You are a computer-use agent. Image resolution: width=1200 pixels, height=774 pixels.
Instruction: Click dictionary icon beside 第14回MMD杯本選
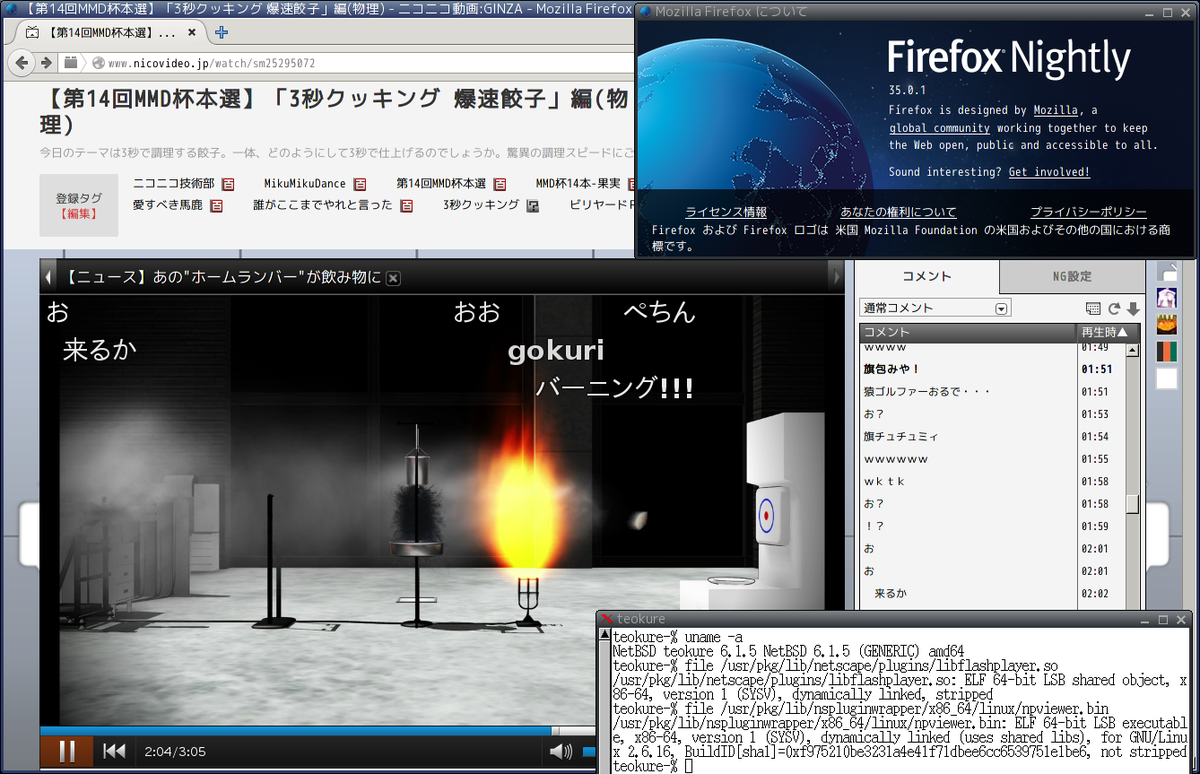pos(500,184)
